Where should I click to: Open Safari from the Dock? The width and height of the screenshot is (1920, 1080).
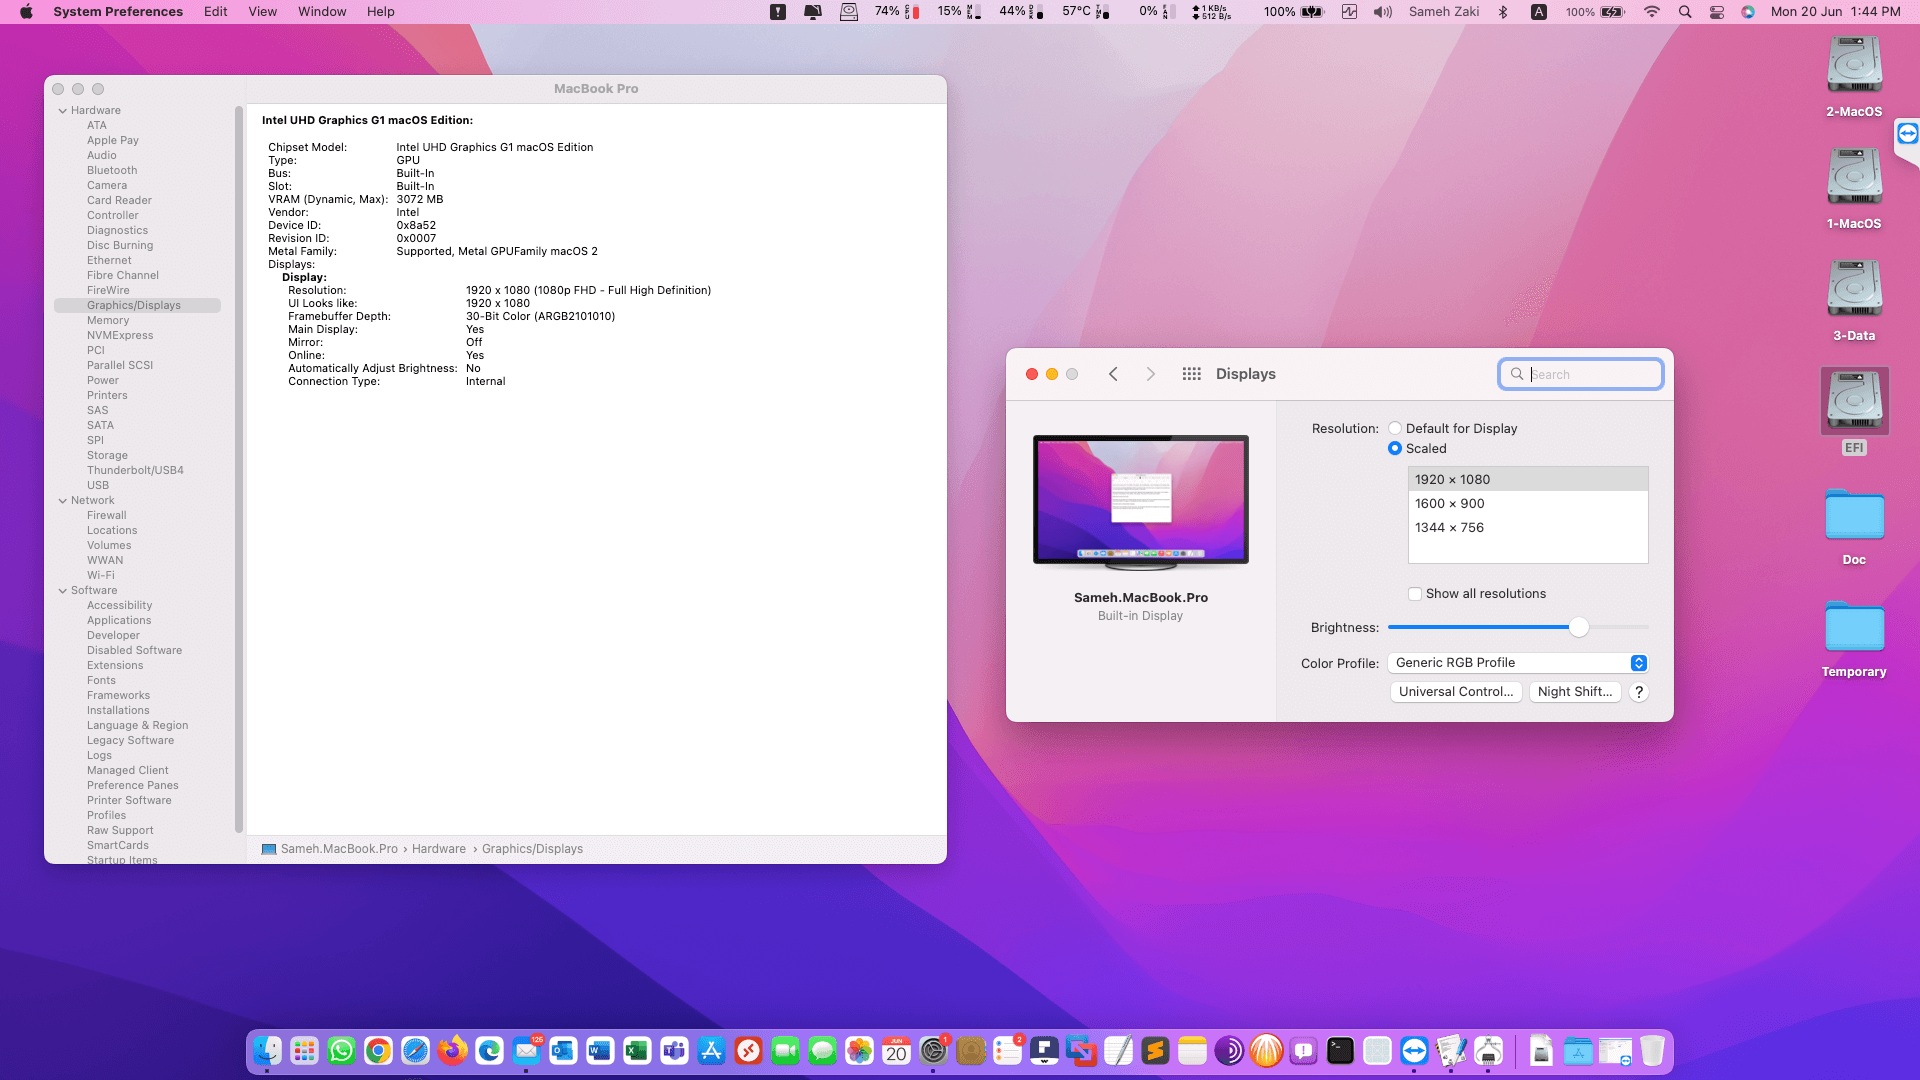[415, 1051]
